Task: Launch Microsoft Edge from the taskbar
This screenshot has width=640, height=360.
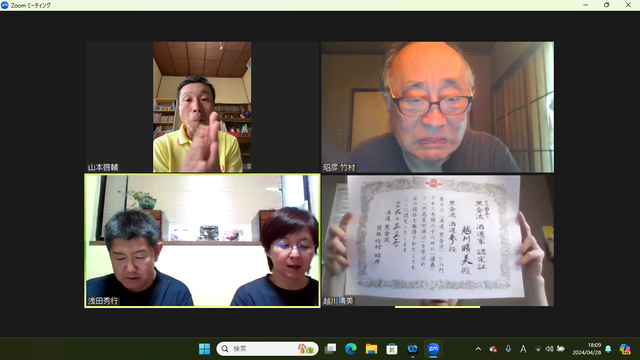Action: click(x=351, y=349)
